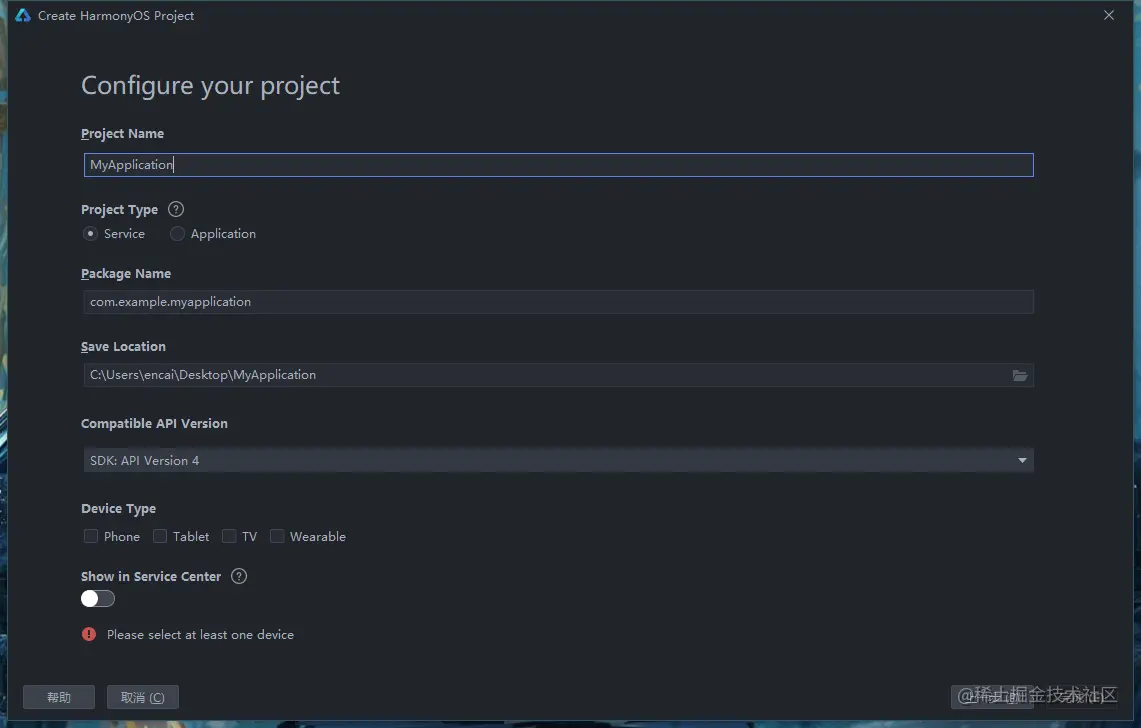
Task: Select the Service radio button
Action: click(90, 234)
